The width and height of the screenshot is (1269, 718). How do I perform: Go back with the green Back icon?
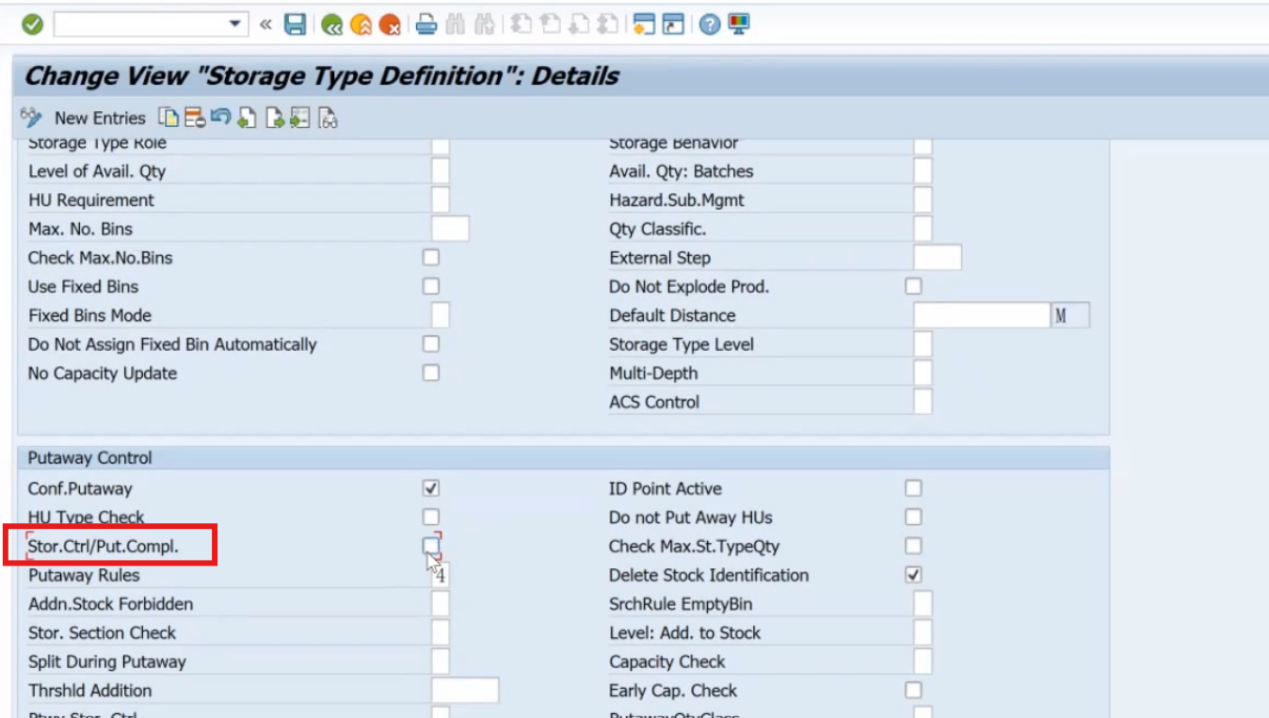[x=332, y=25]
